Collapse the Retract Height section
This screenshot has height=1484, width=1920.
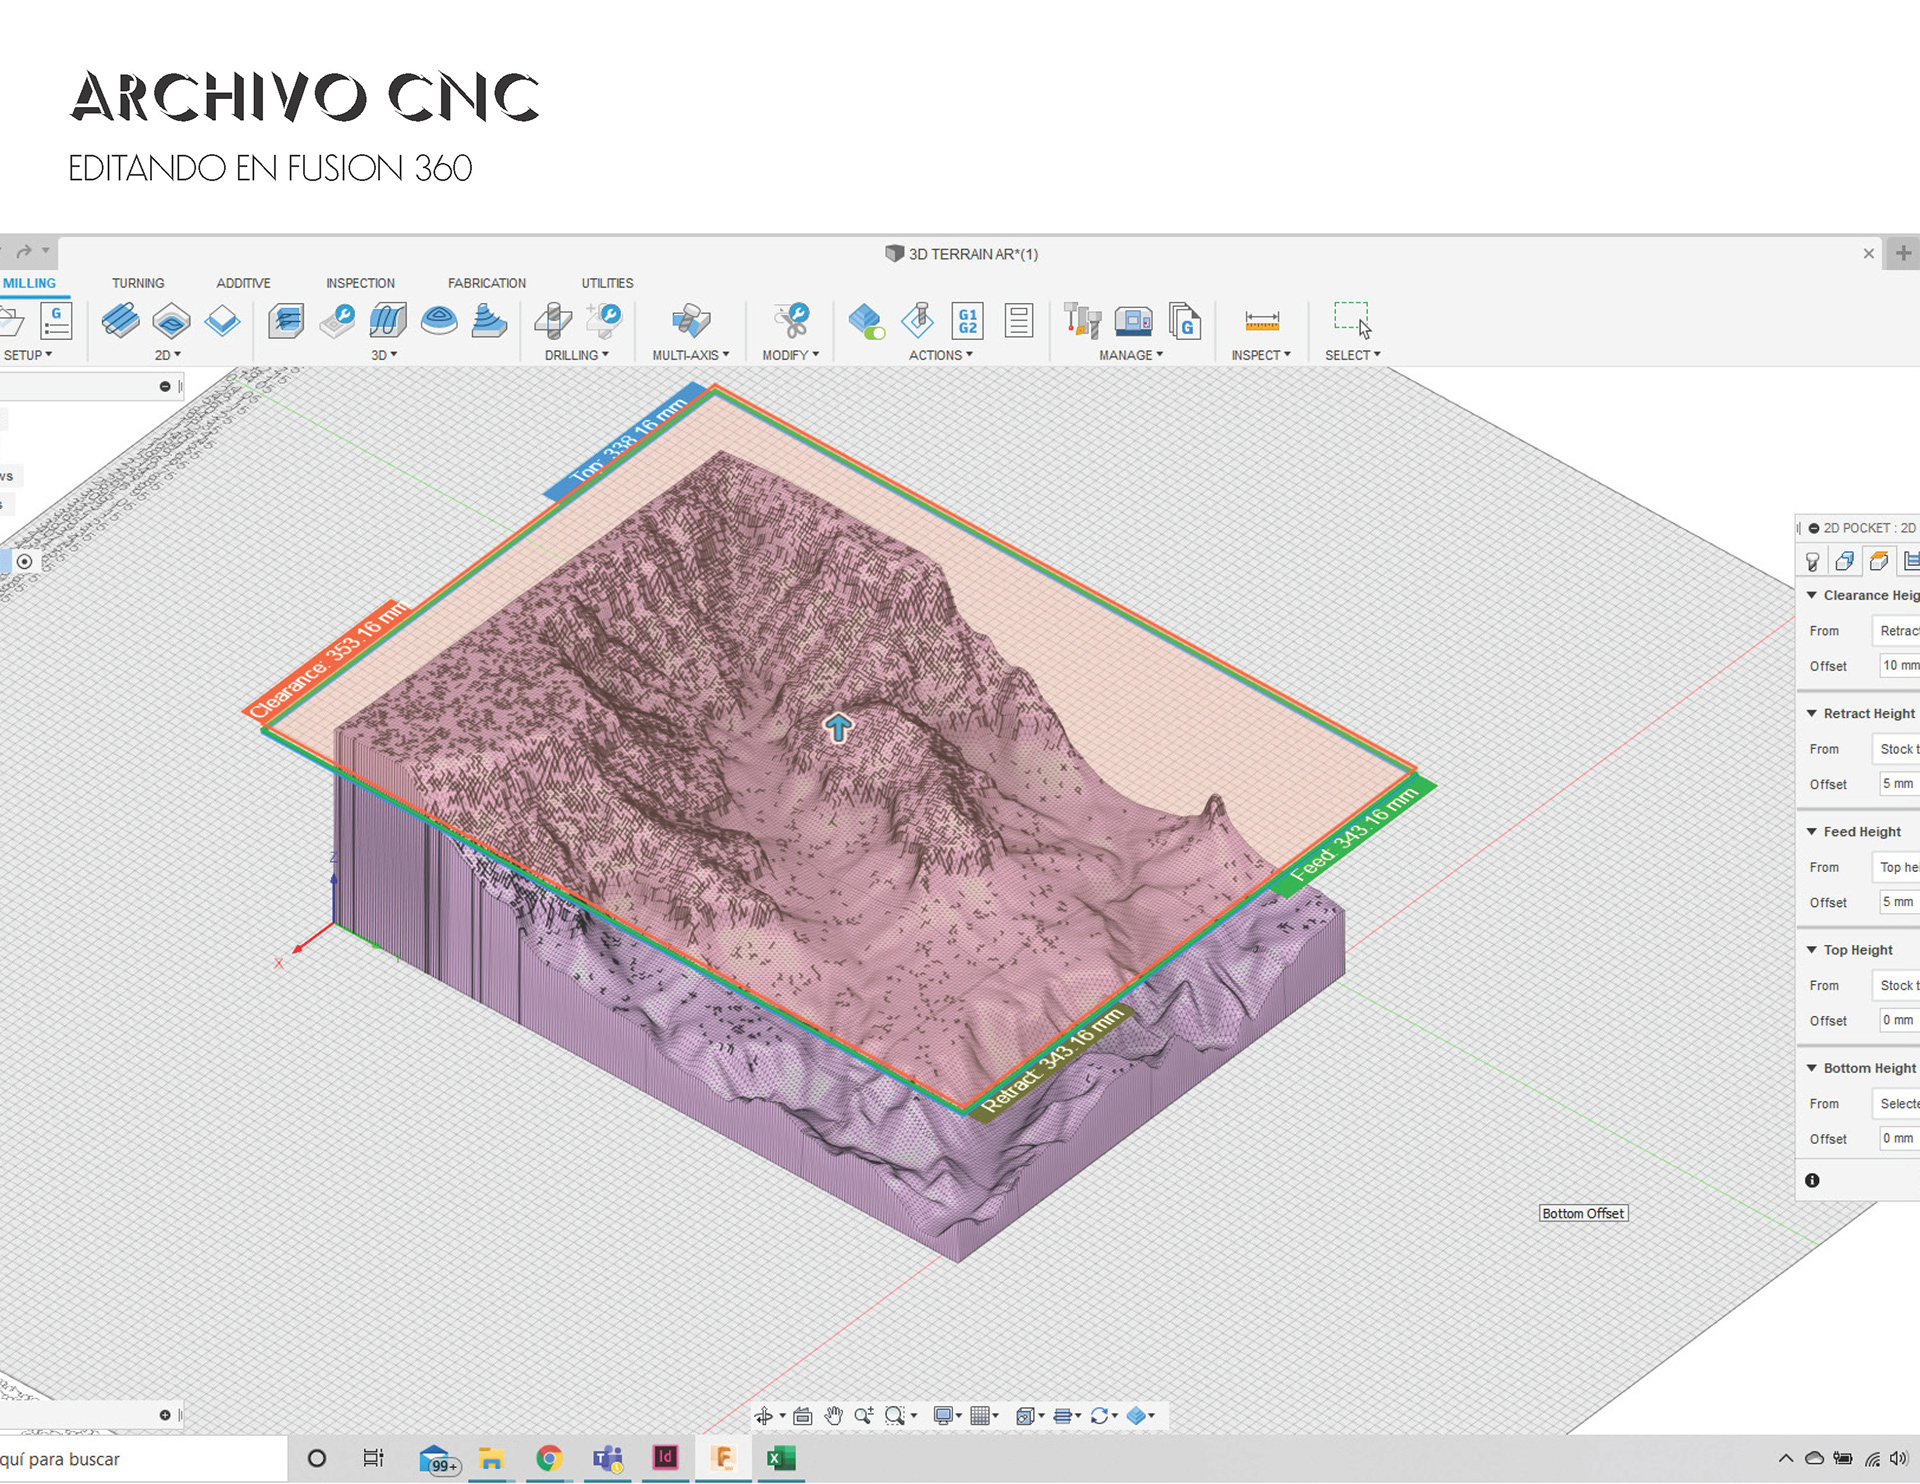coord(1811,713)
